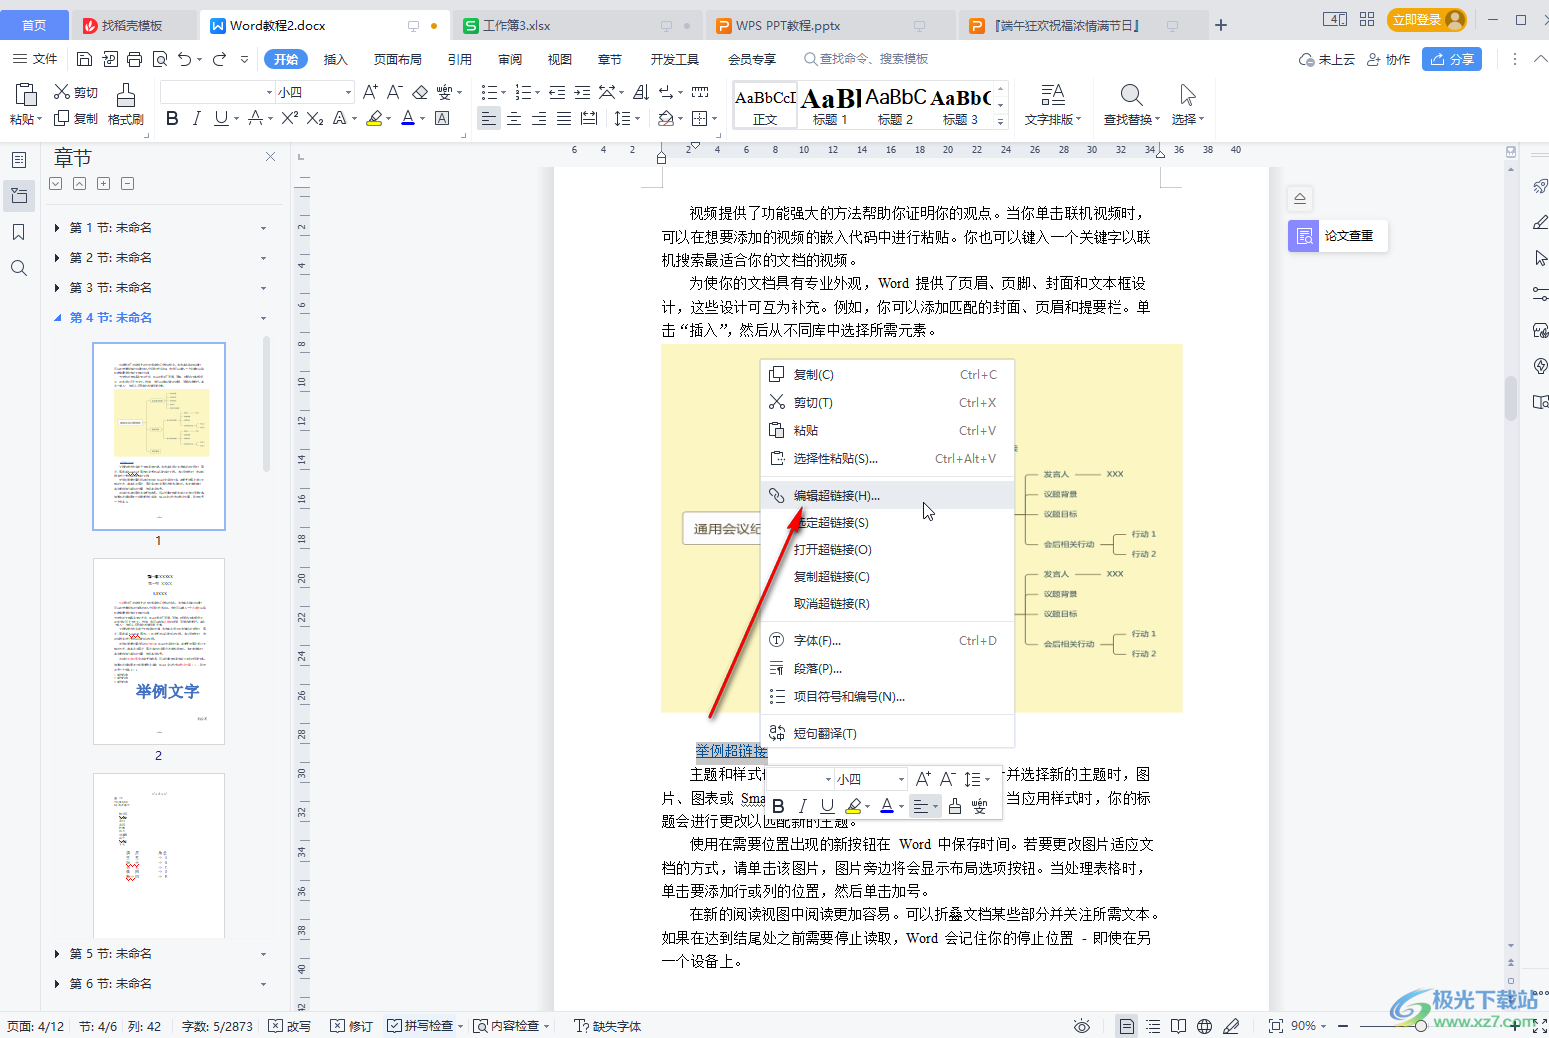Select page 2 thumbnail in section panel
The height and width of the screenshot is (1038, 1549).
click(159, 651)
